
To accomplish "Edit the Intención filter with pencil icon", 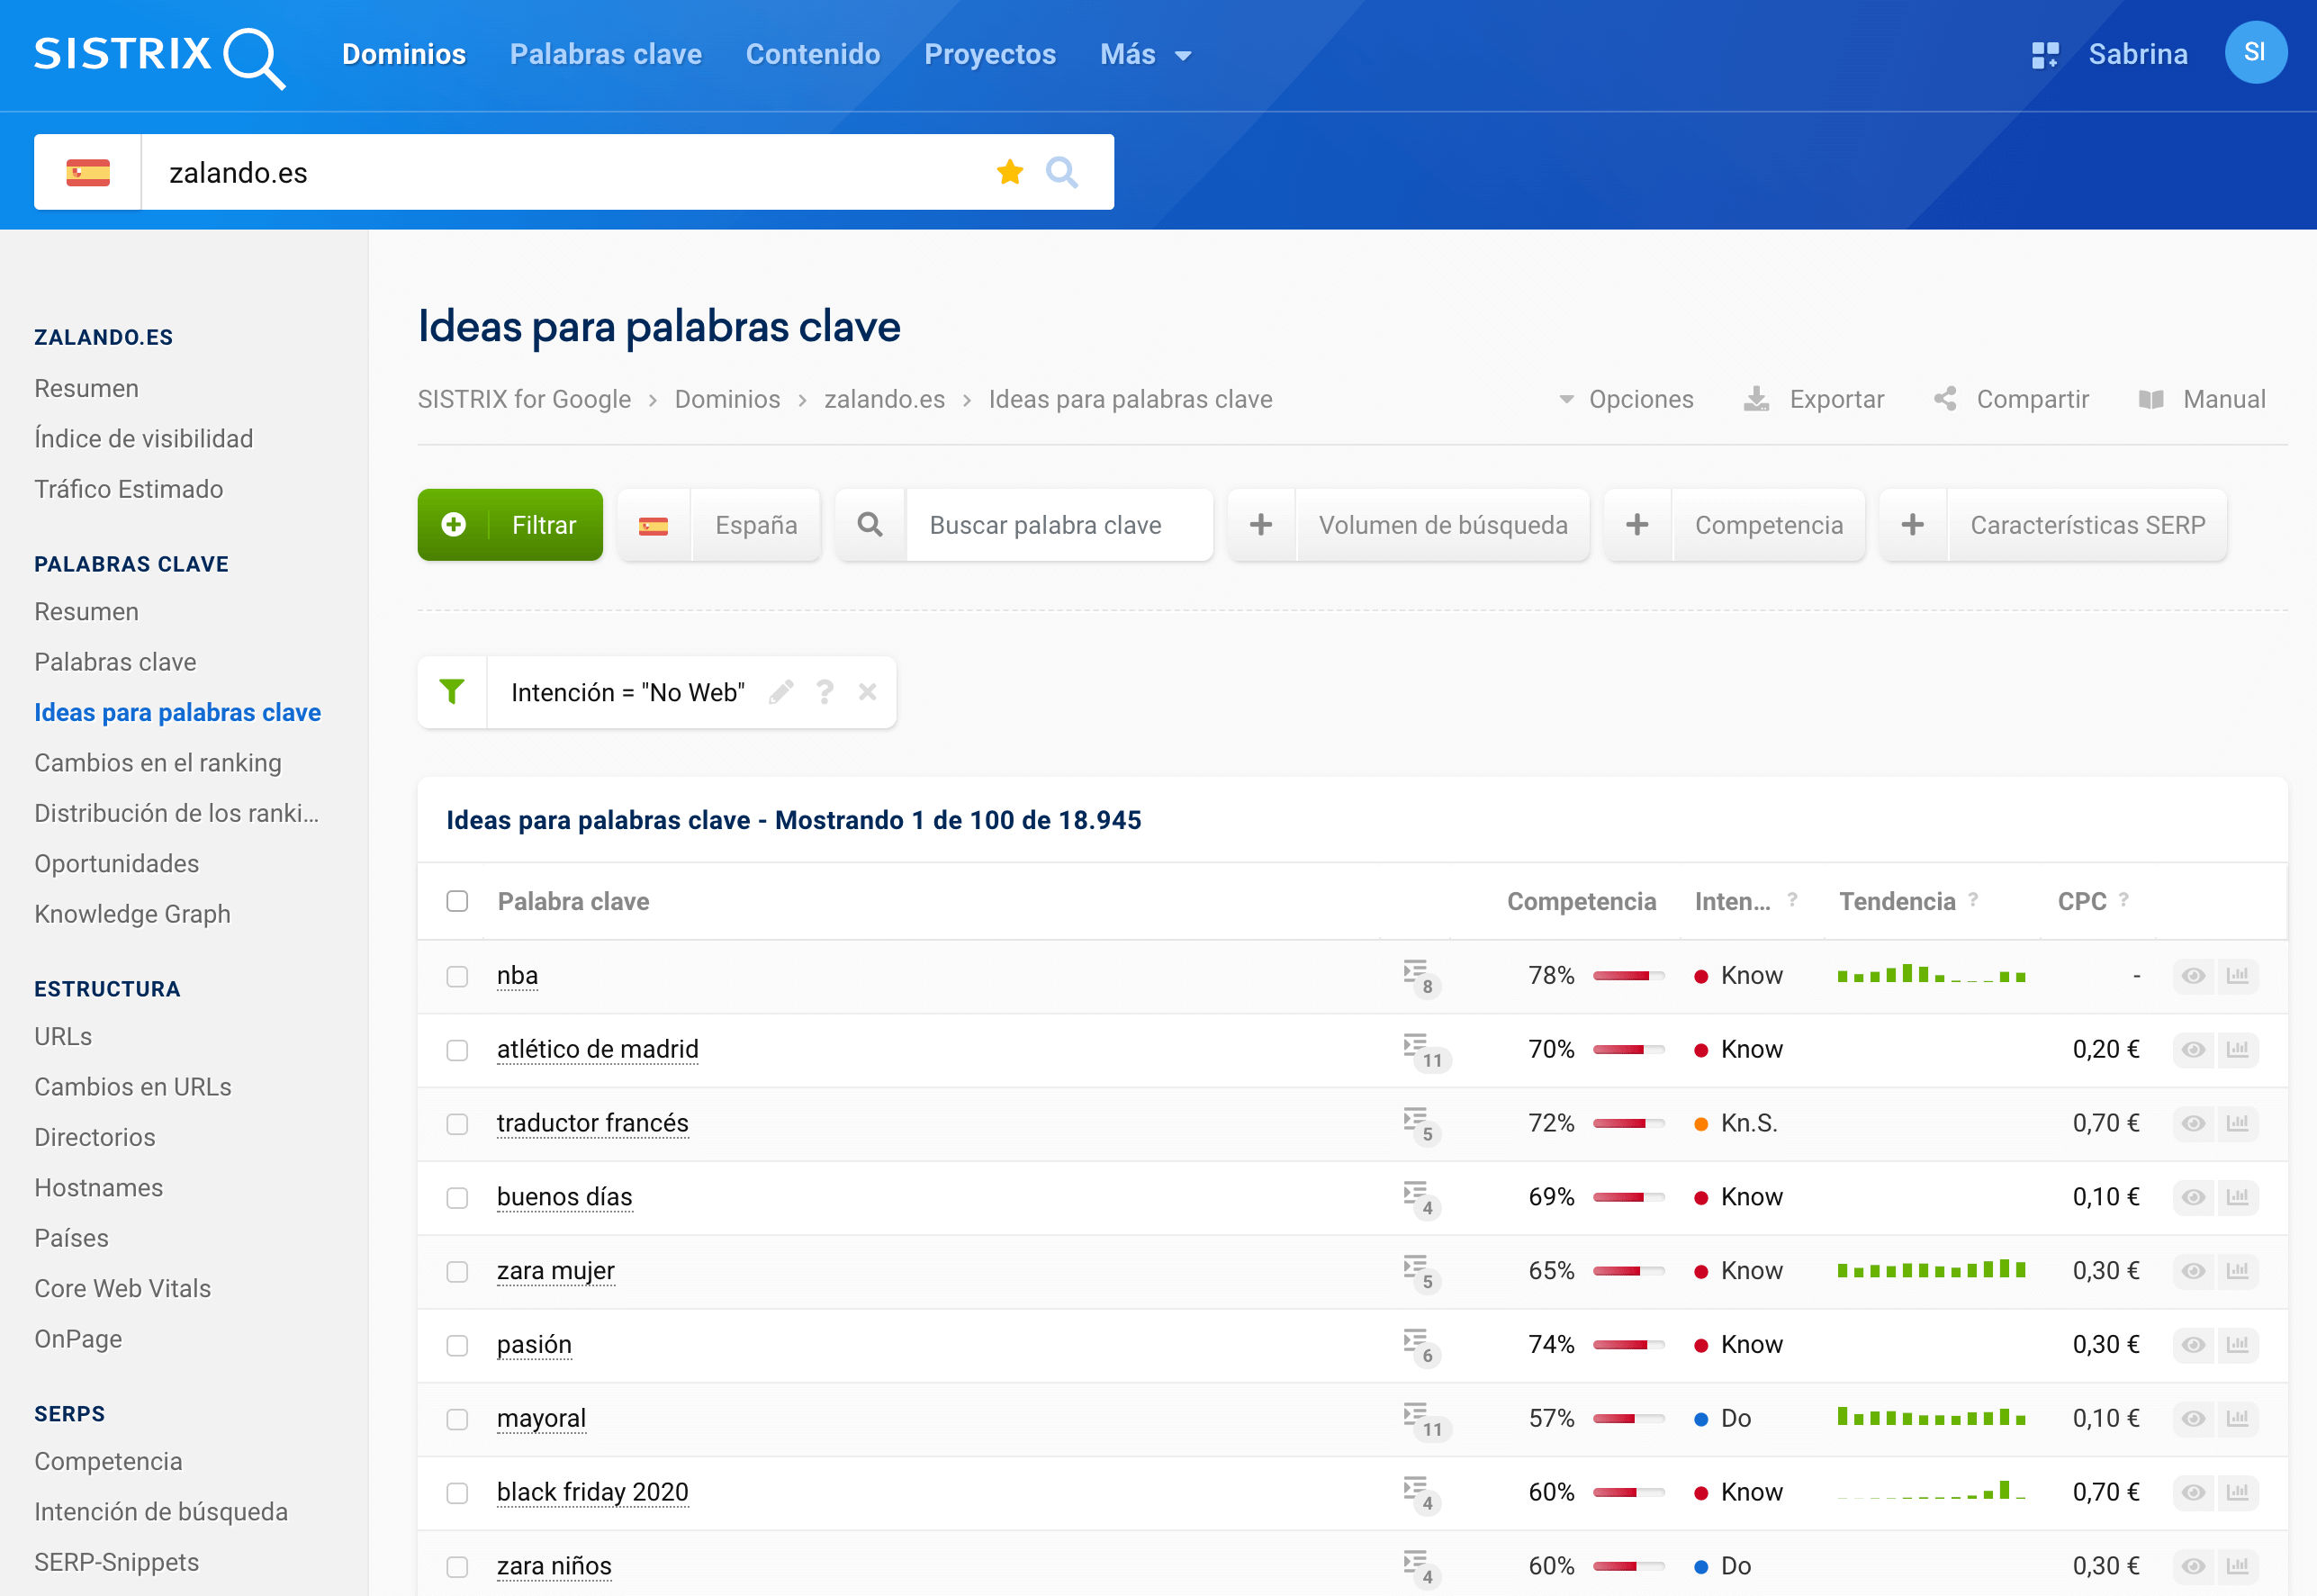I will (x=781, y=692).
